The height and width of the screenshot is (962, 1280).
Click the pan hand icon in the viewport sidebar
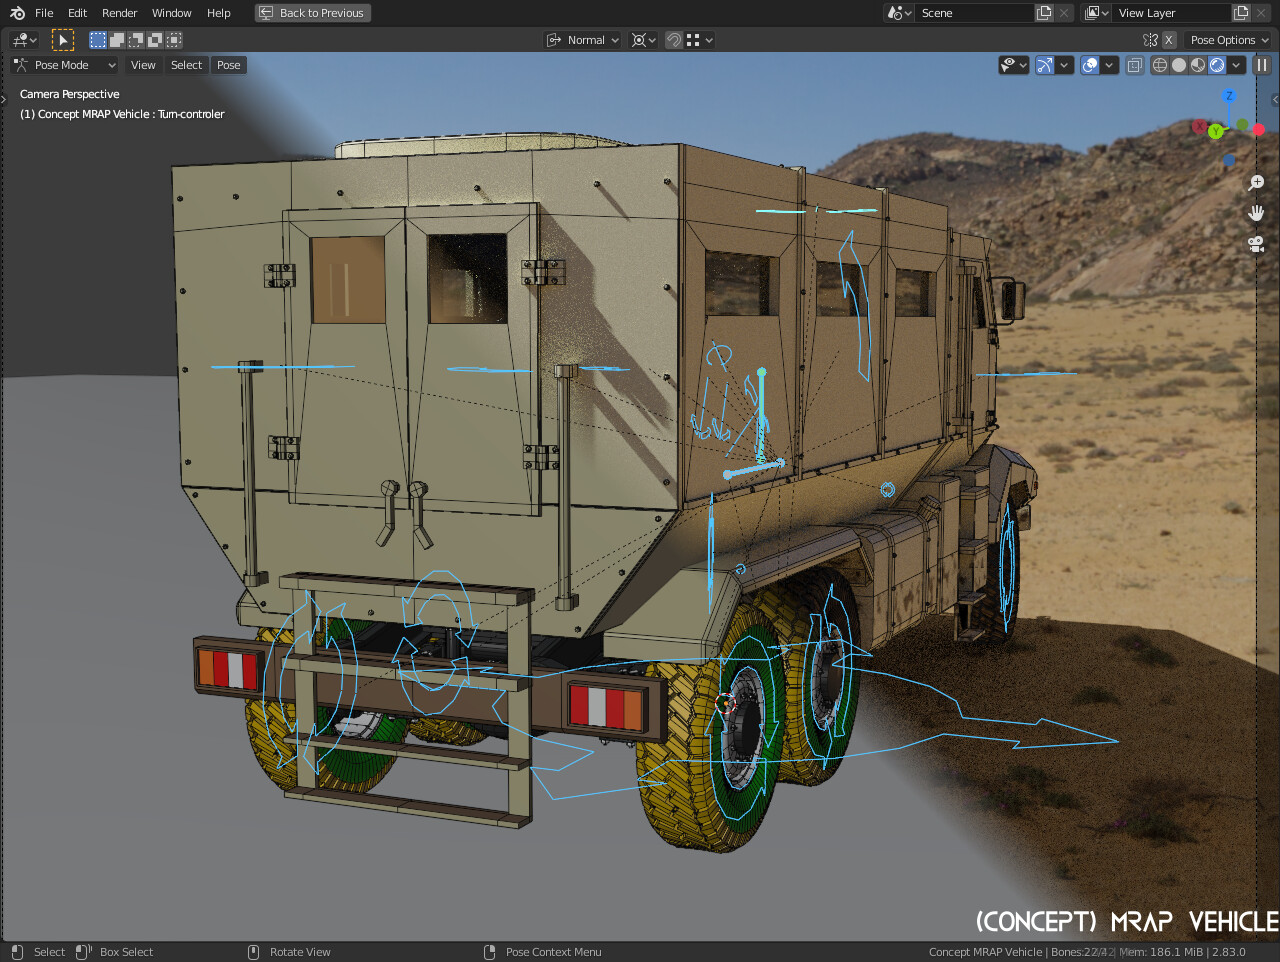[1256, 212]
